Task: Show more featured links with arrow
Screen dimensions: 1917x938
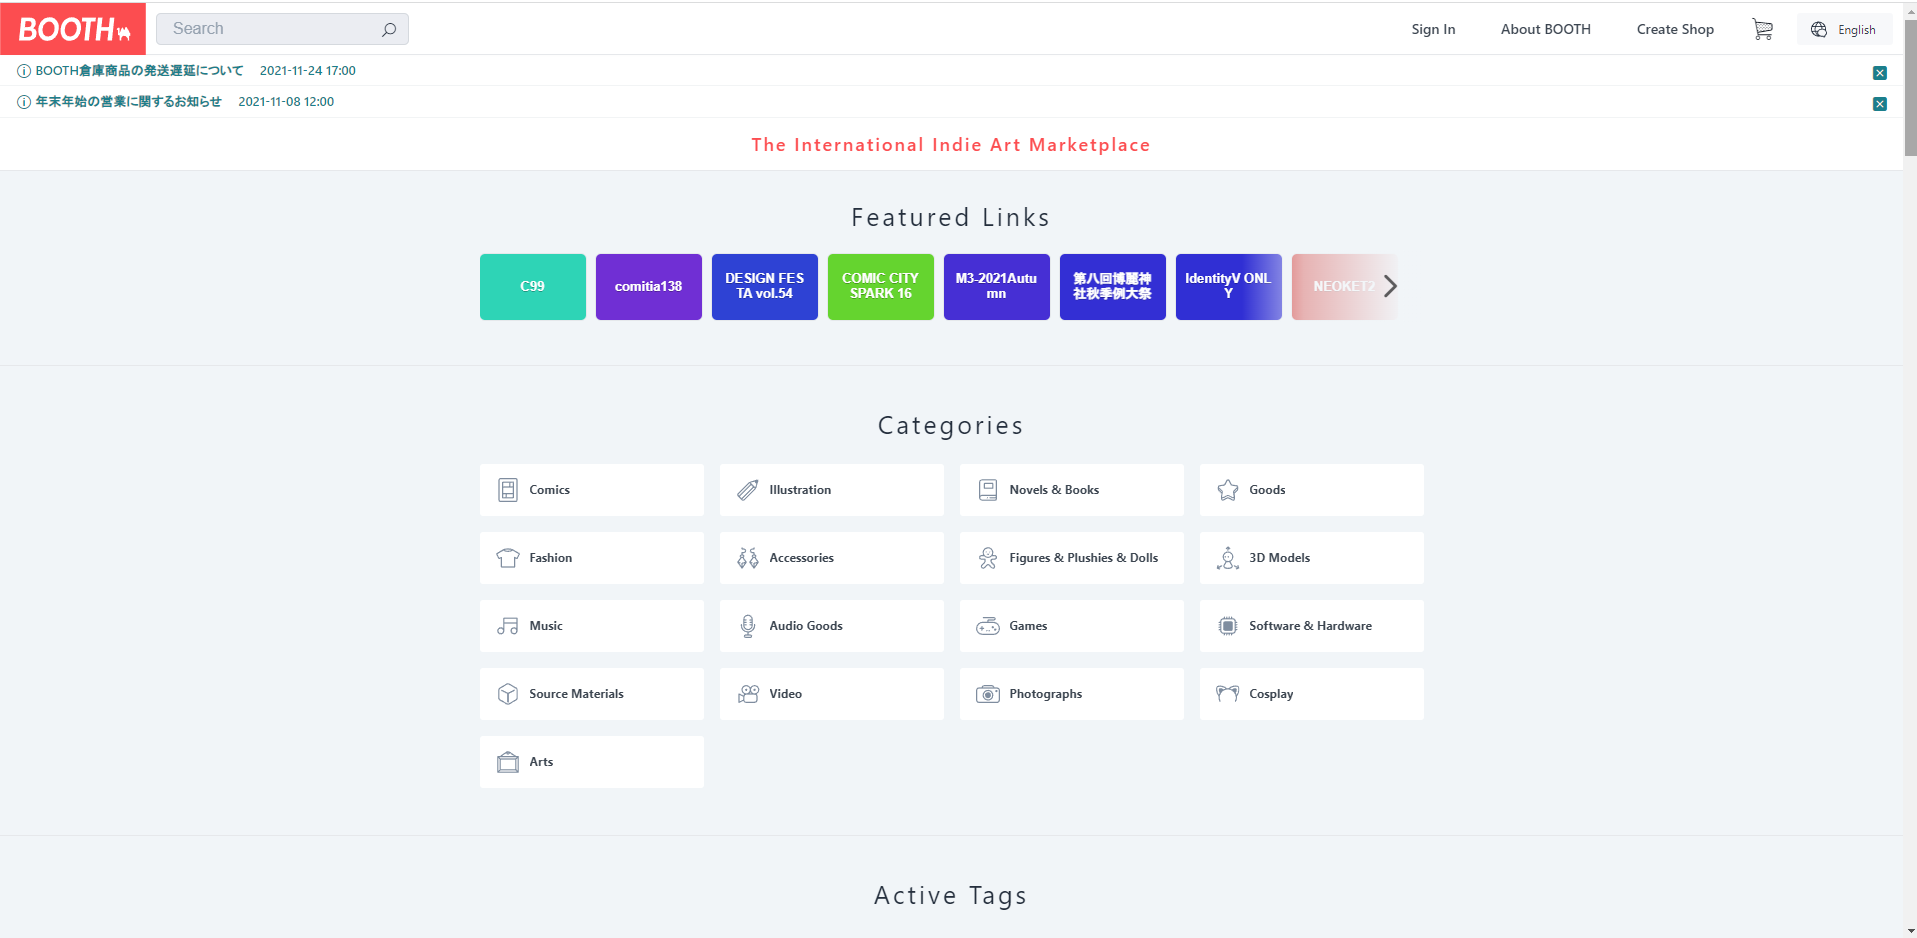Action: coord(1390,286)
